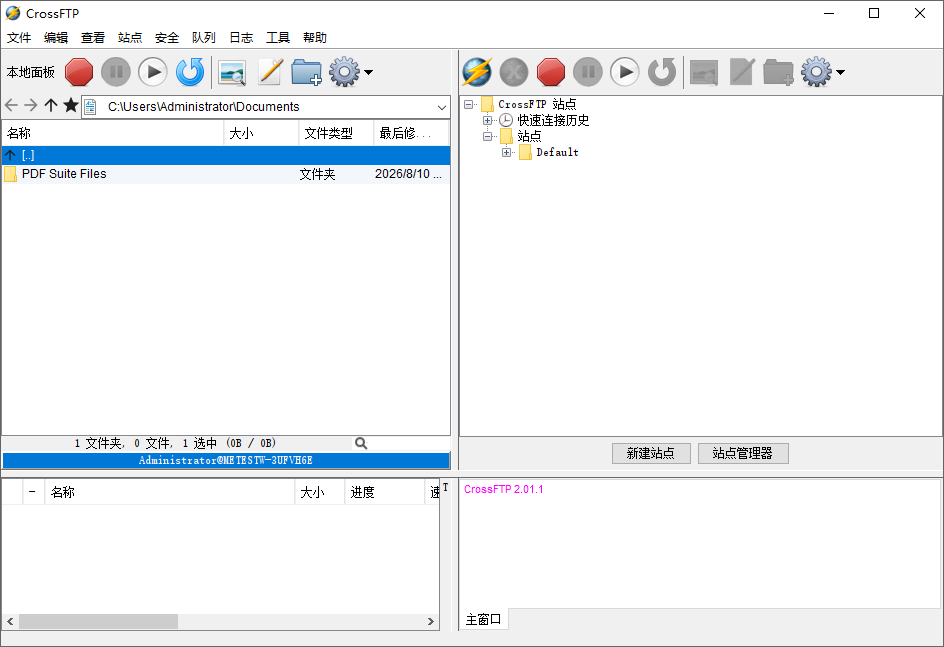Screen dimensions: 944x647
Task: Go back with left arrow navigation
Action: click(x=11, y=106)
